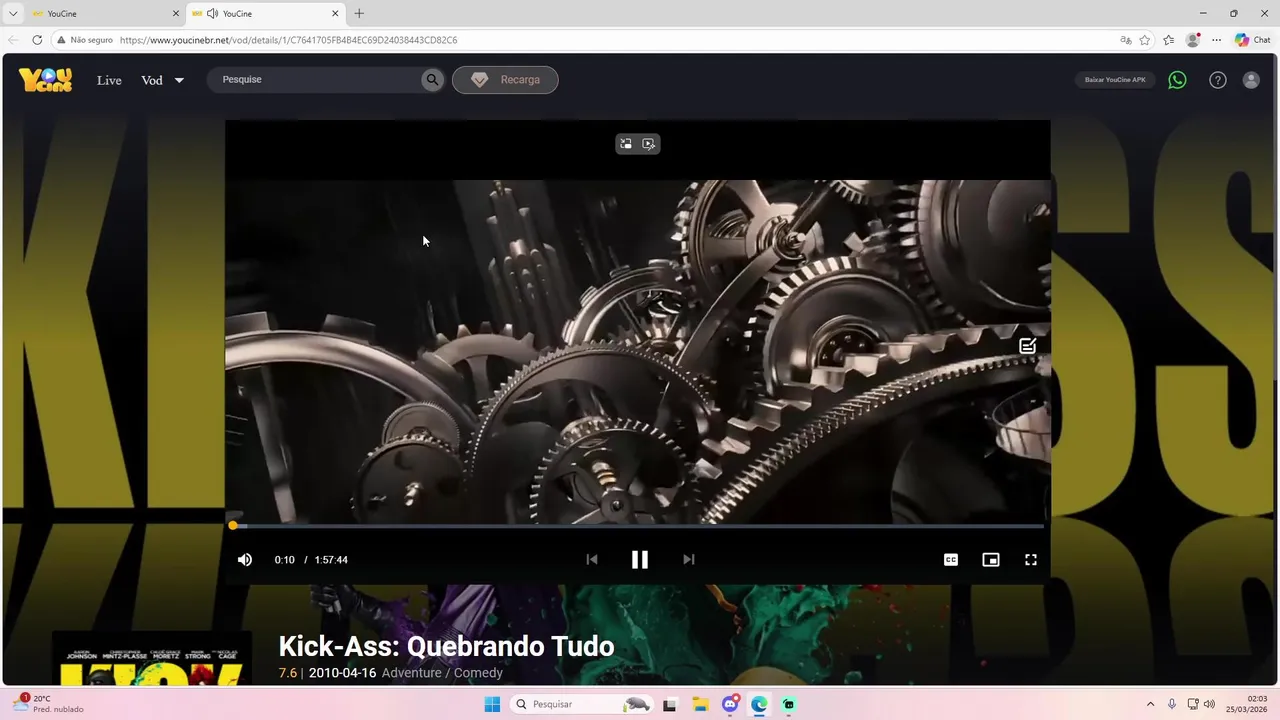Open the taskbar volume icon

(x=1209, y=705)
